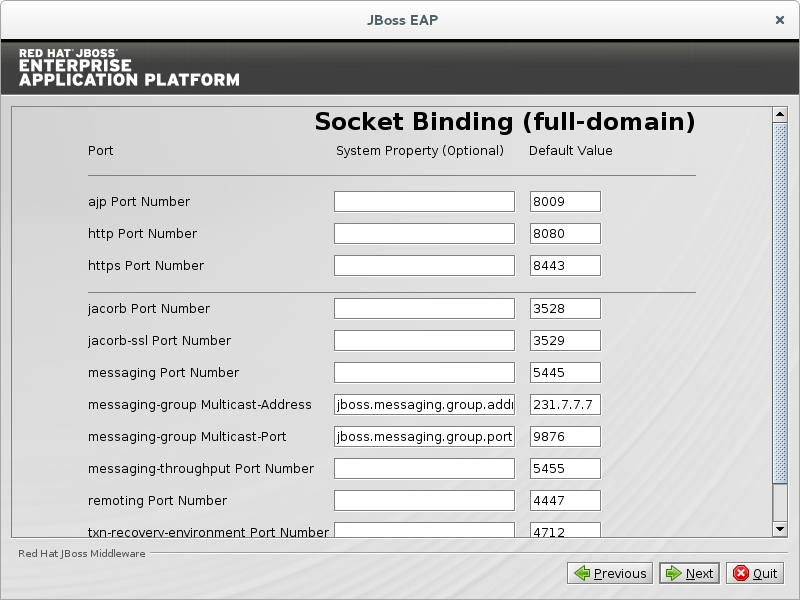Click the https default value 8443 field

click(x=565, y=266)
